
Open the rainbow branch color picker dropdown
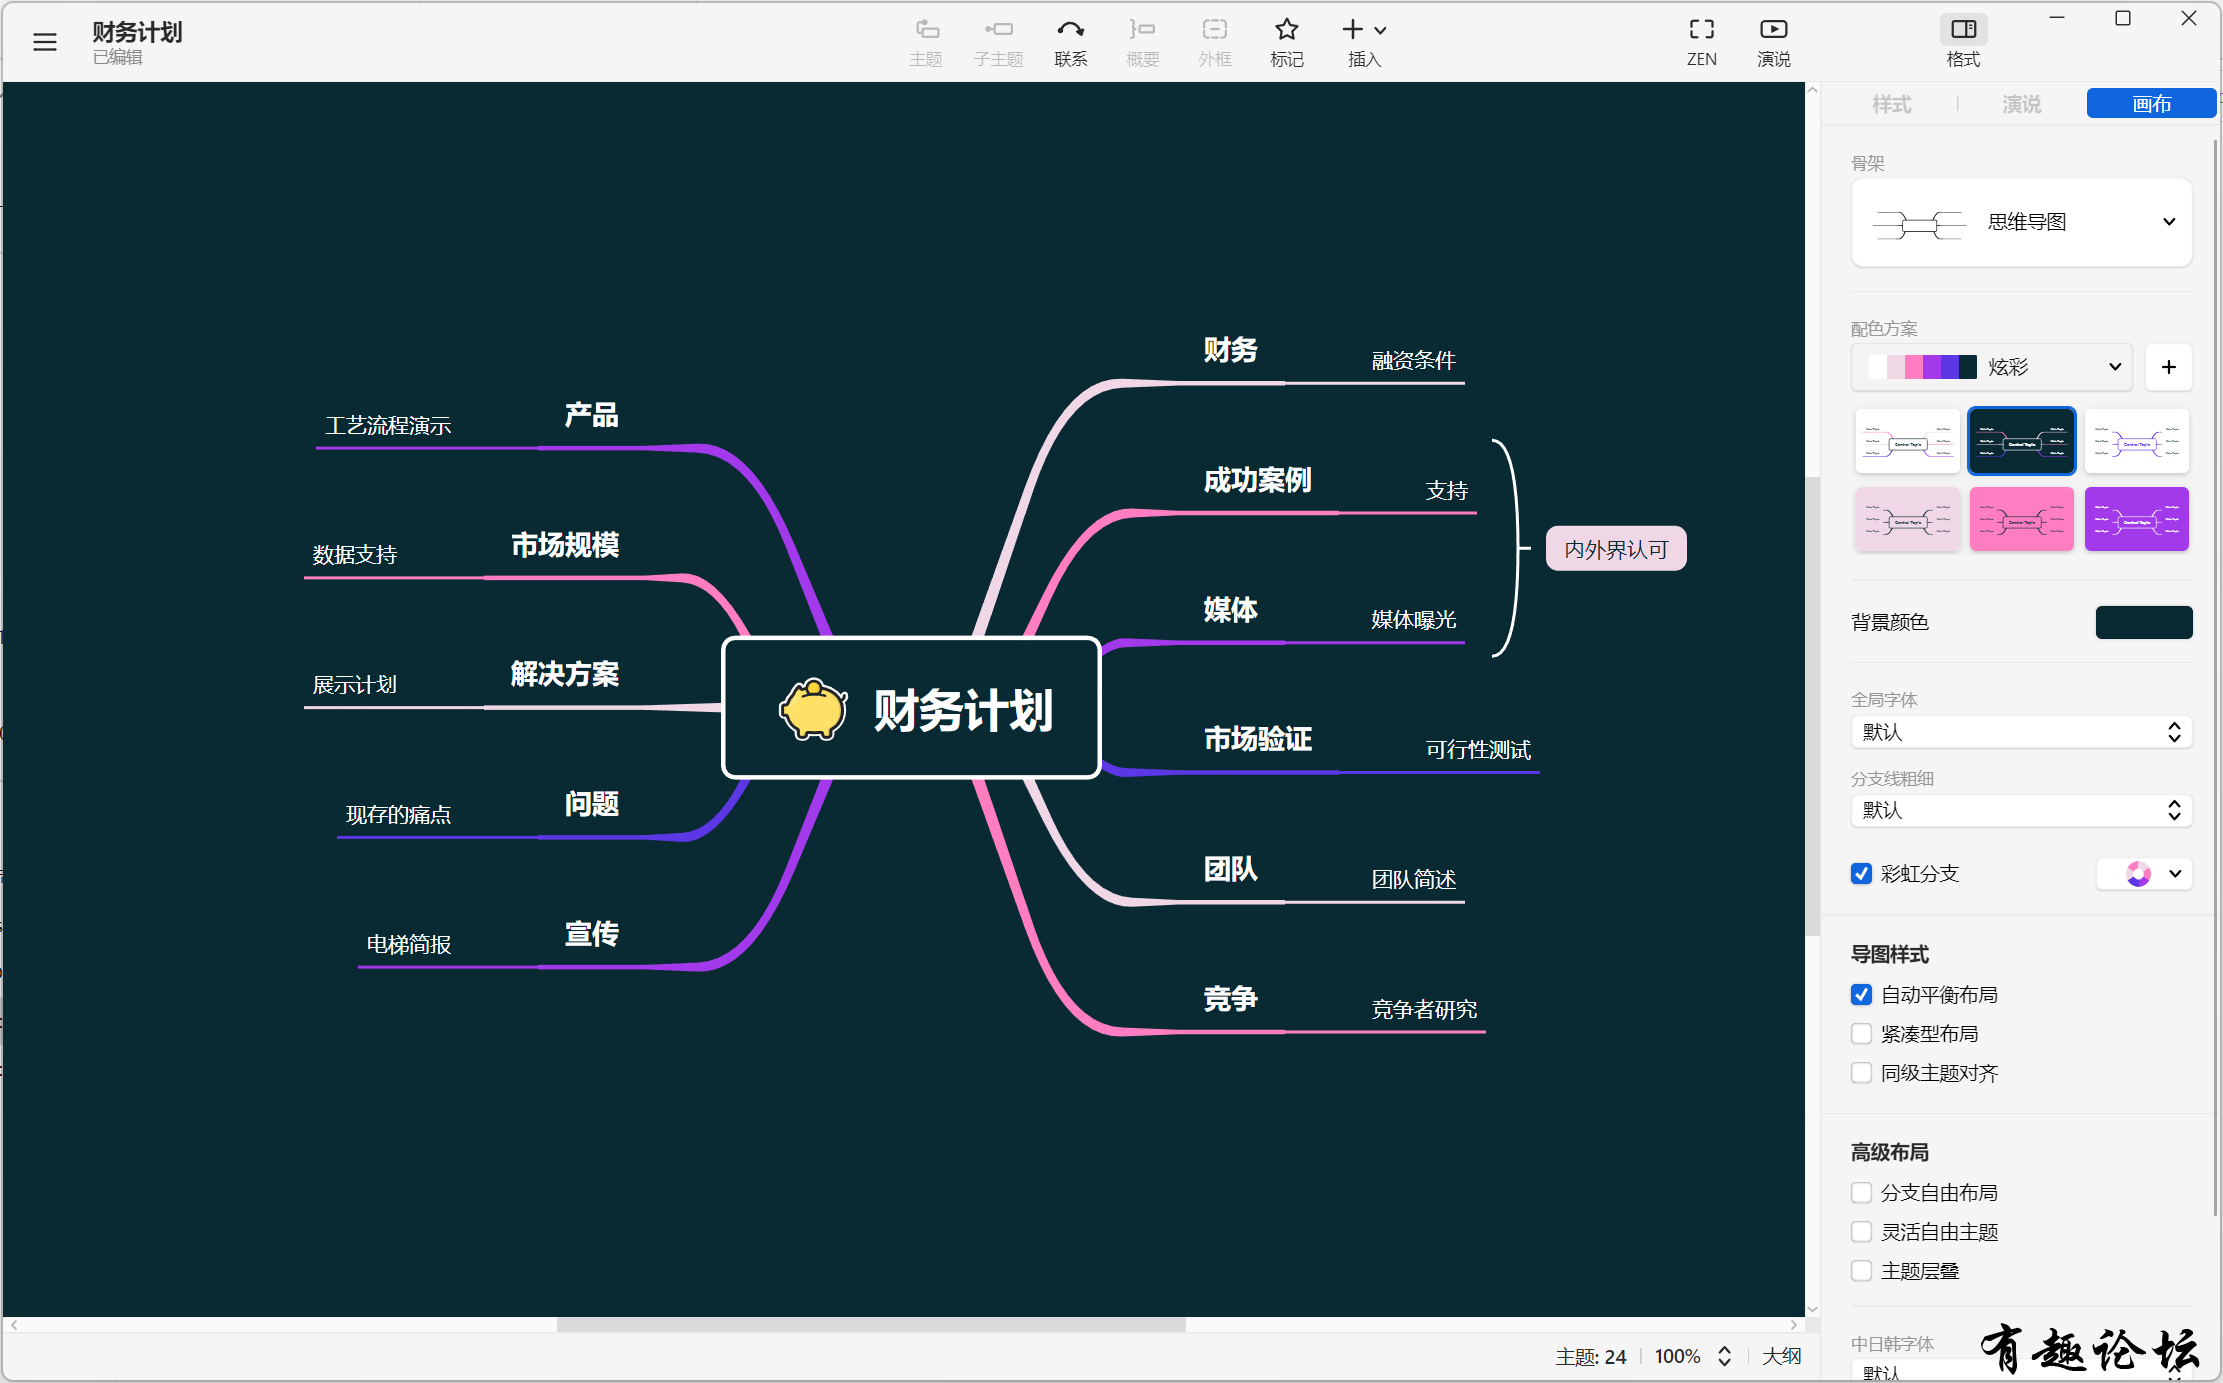[2144, 874]
